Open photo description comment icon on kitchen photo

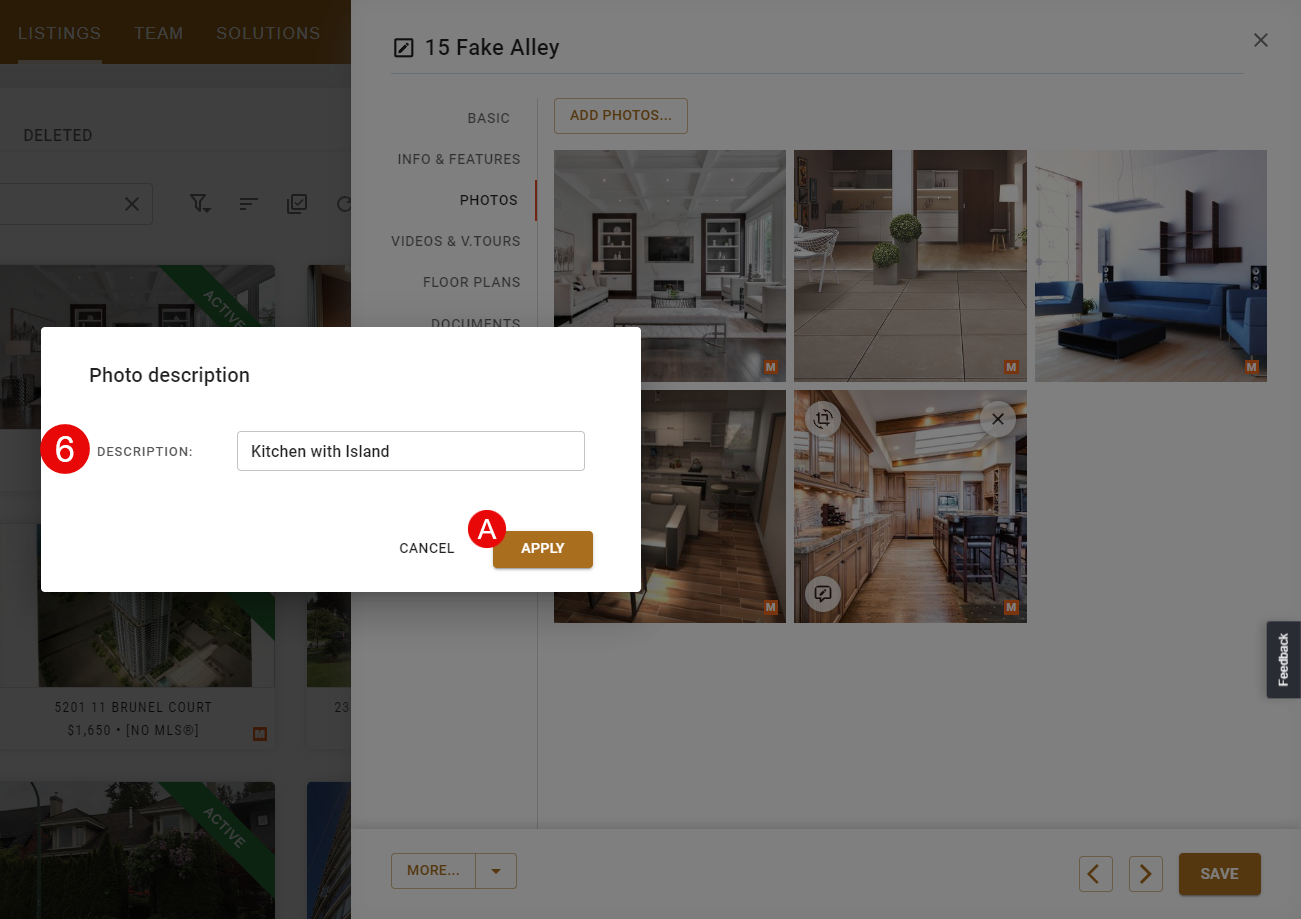coord(823,594)
